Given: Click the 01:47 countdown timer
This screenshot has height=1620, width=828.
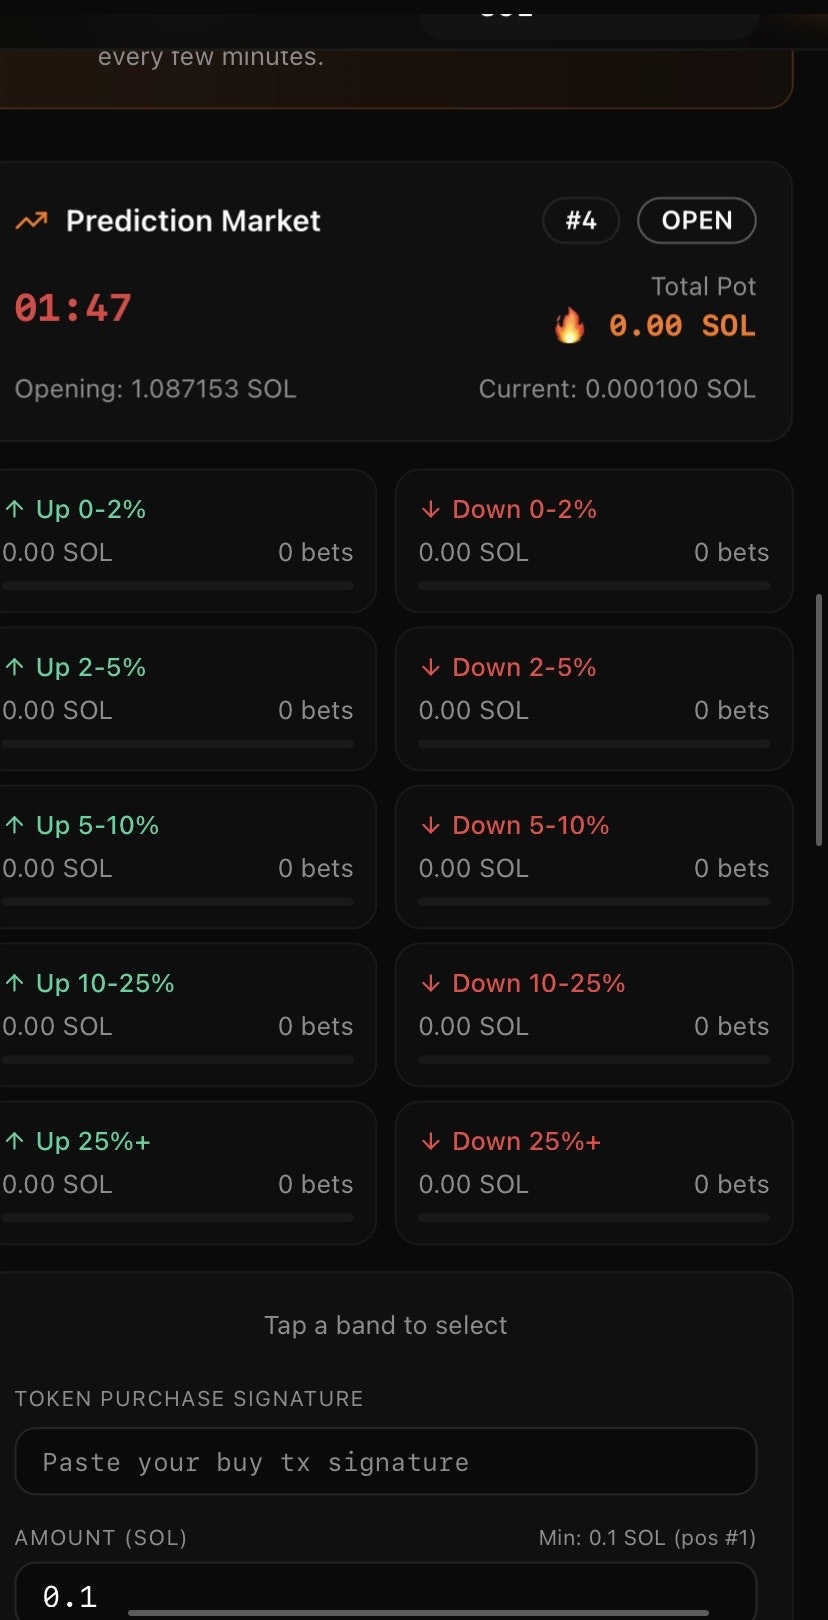Looking at the screenshot, I should (x=73, y=308).
